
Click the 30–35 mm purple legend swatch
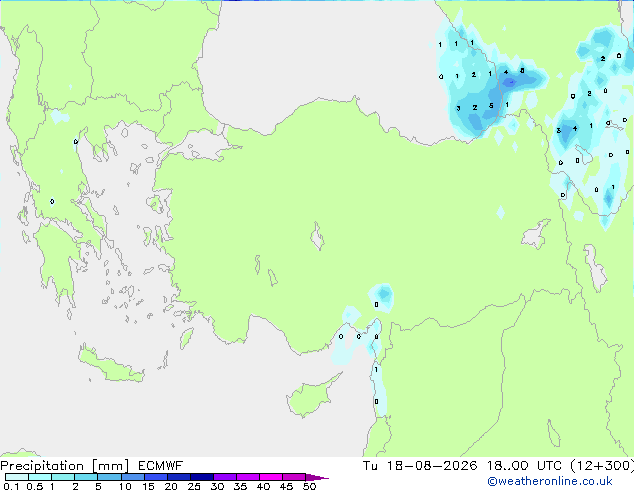click(x=224, y=477)
